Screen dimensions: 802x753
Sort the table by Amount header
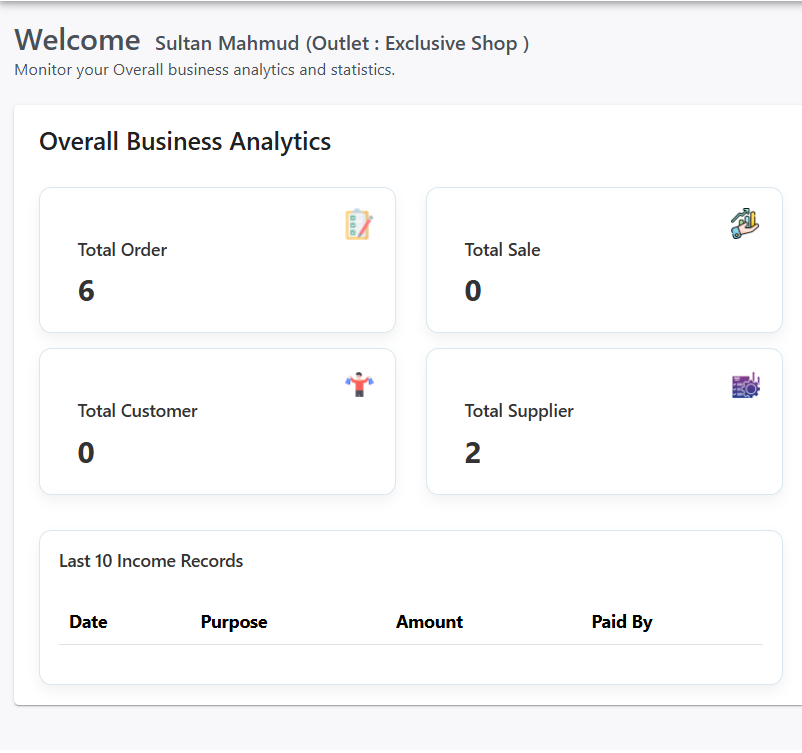click(429, 622)
